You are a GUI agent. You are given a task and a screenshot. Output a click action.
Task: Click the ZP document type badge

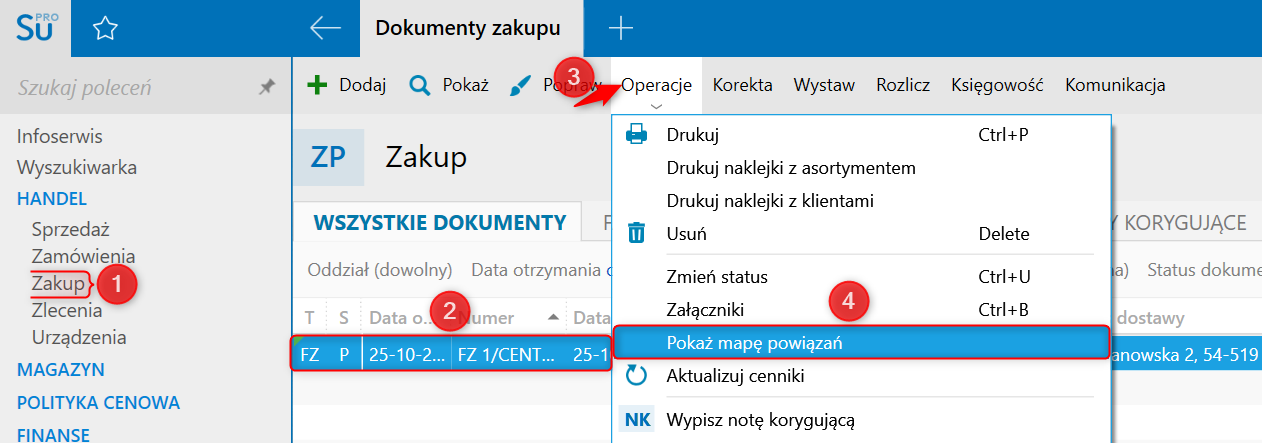coord(328,157)
